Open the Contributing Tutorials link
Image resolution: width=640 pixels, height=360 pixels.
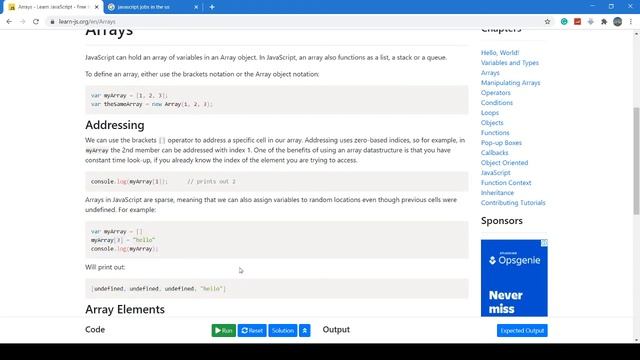(x=513, y=203)
